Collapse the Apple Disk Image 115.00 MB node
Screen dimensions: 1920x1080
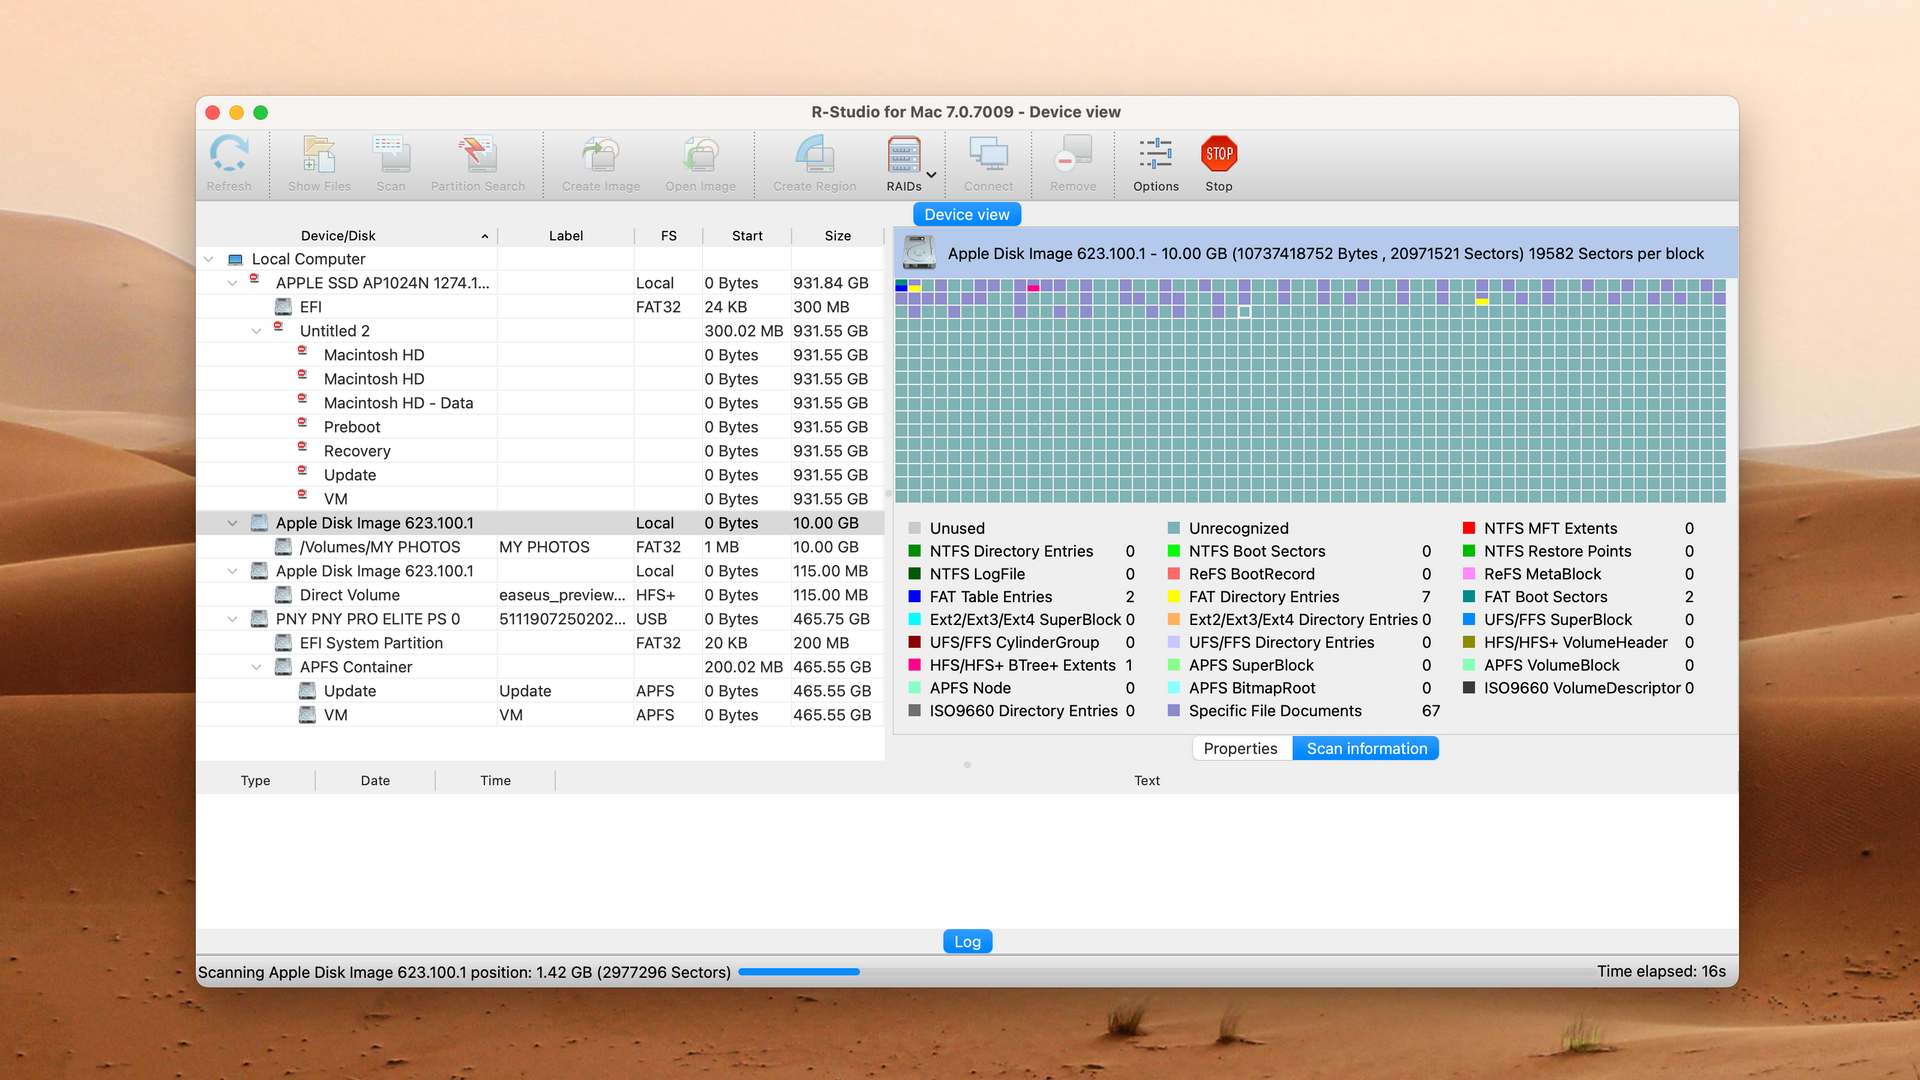(x=233, y=571)
